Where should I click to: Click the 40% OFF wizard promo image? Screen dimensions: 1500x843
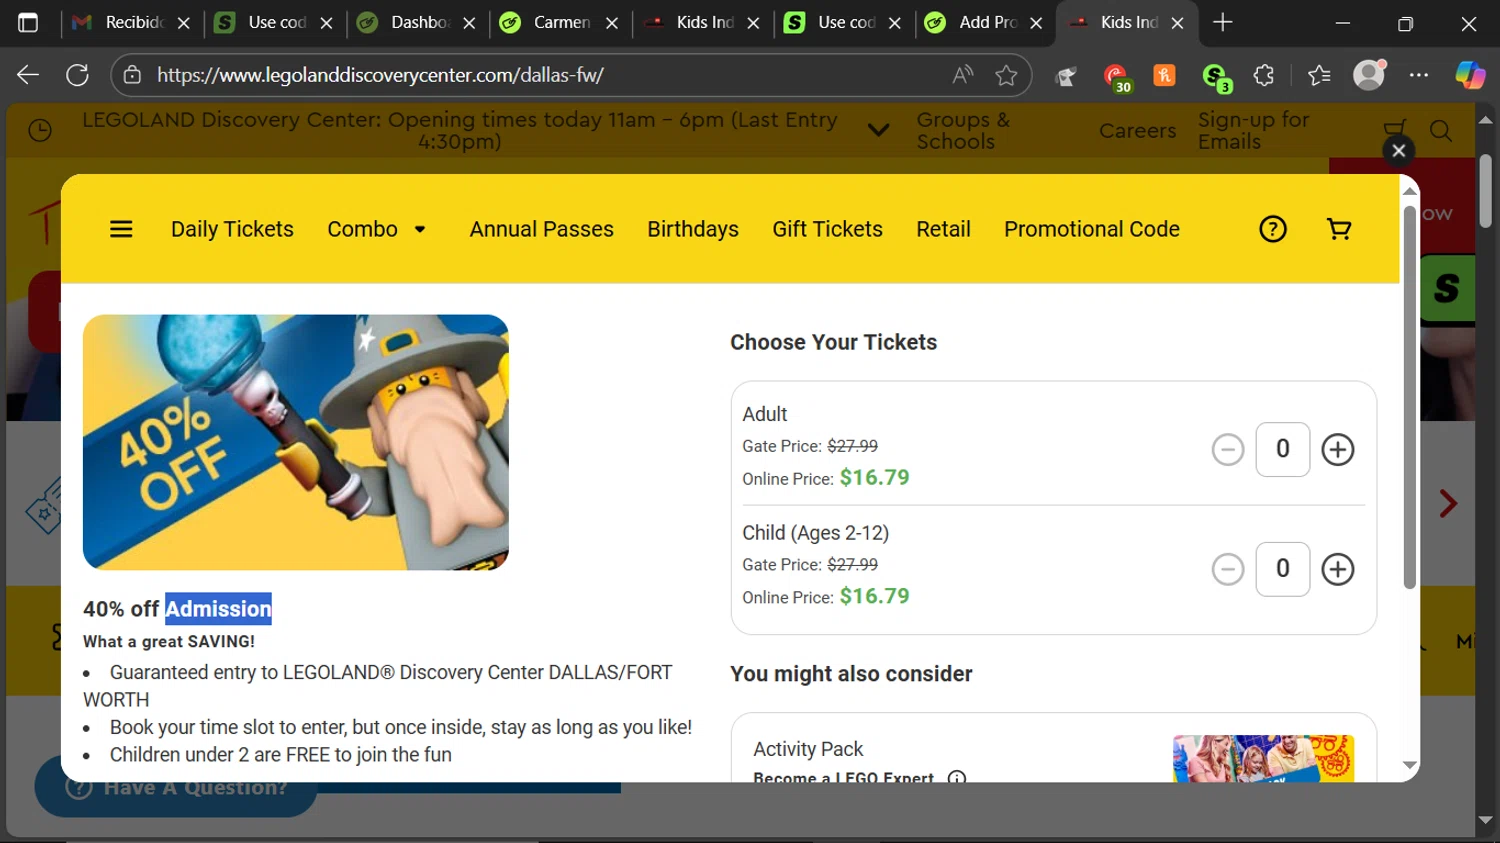pos(296,442)
